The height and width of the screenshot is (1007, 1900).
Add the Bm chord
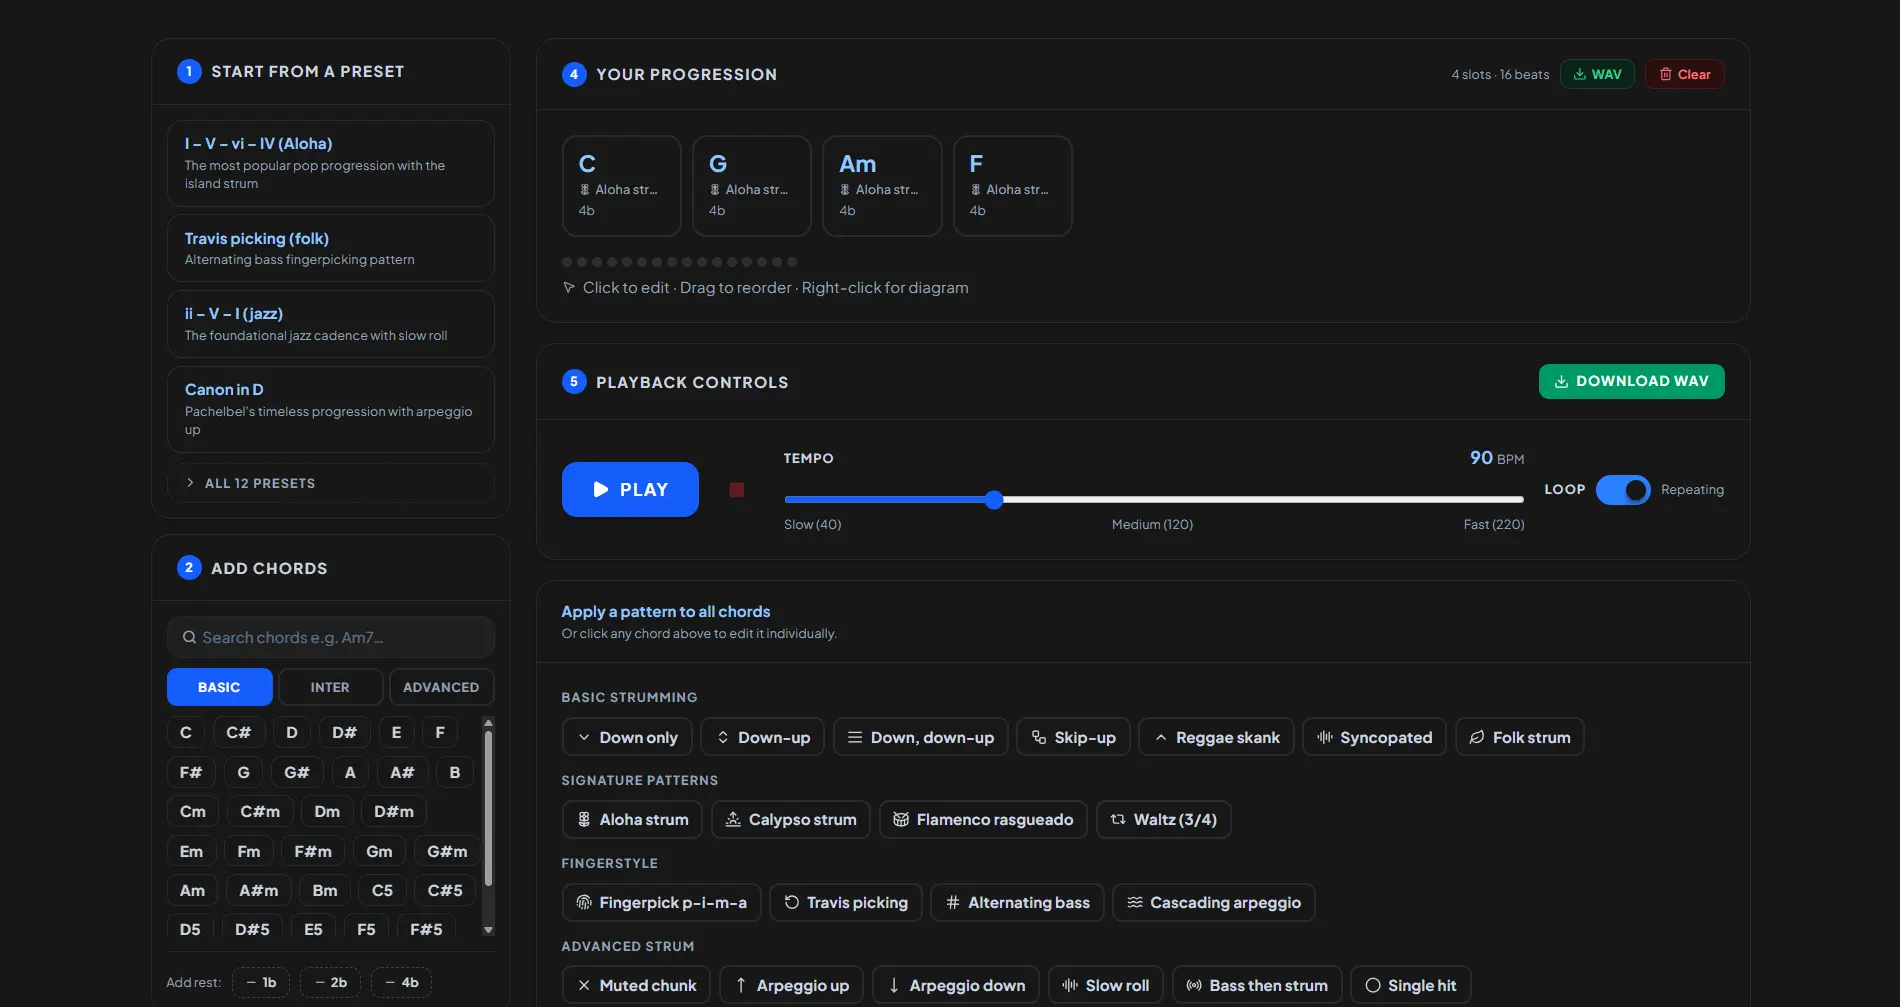(325, 891)
